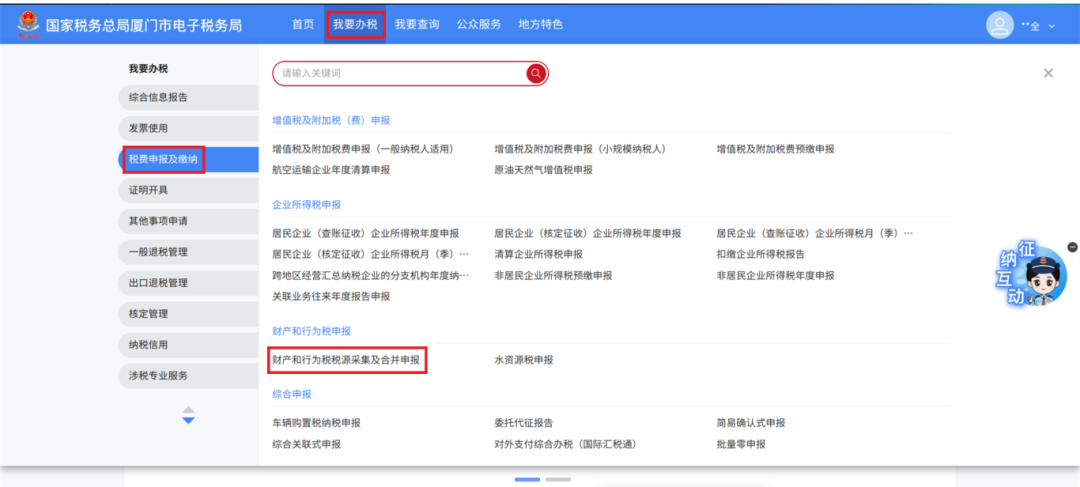Screen dimensions: 1080x487
Task: Show more sidebar items with down arrow
Action: (189, 420)
